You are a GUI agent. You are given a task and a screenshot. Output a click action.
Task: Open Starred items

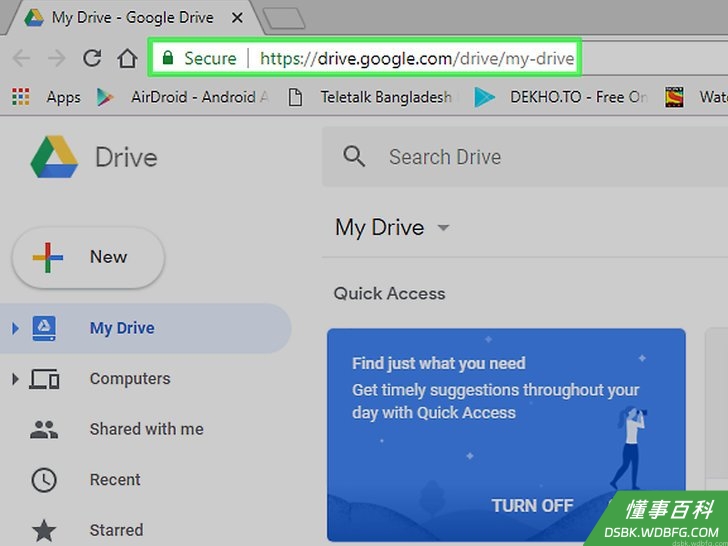point(116,530)
